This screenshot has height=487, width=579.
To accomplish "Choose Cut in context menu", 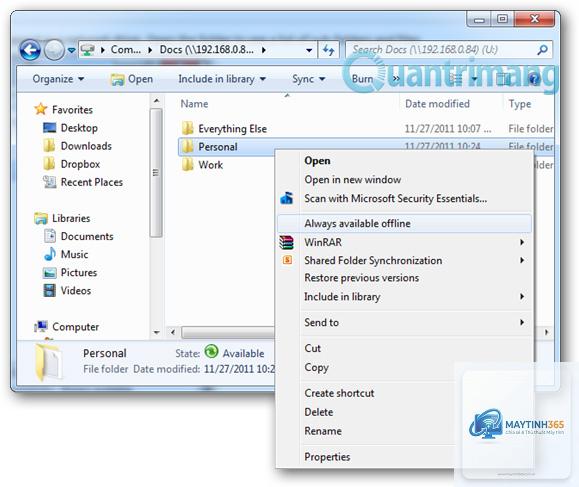I will (x=312, y=348).
